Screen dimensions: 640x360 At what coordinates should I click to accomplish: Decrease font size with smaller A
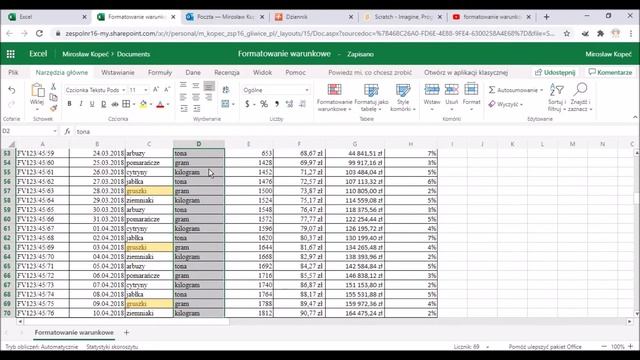167,90
